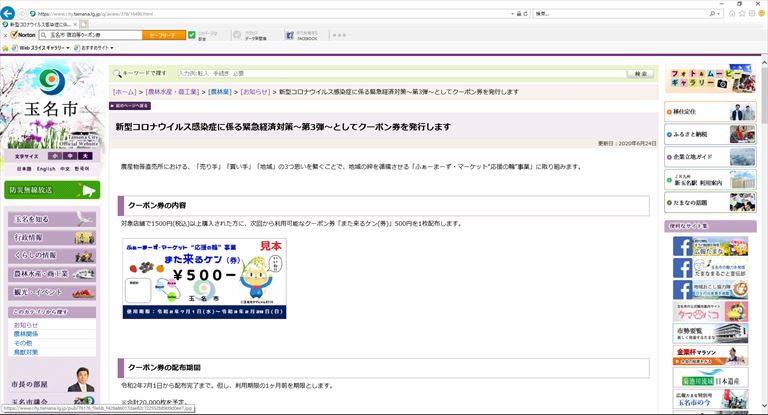This screenshot has width=768, height=415.
Task: Close the Norton toolbar with its X
Action: pyautogui.click(x=5, y=35)
